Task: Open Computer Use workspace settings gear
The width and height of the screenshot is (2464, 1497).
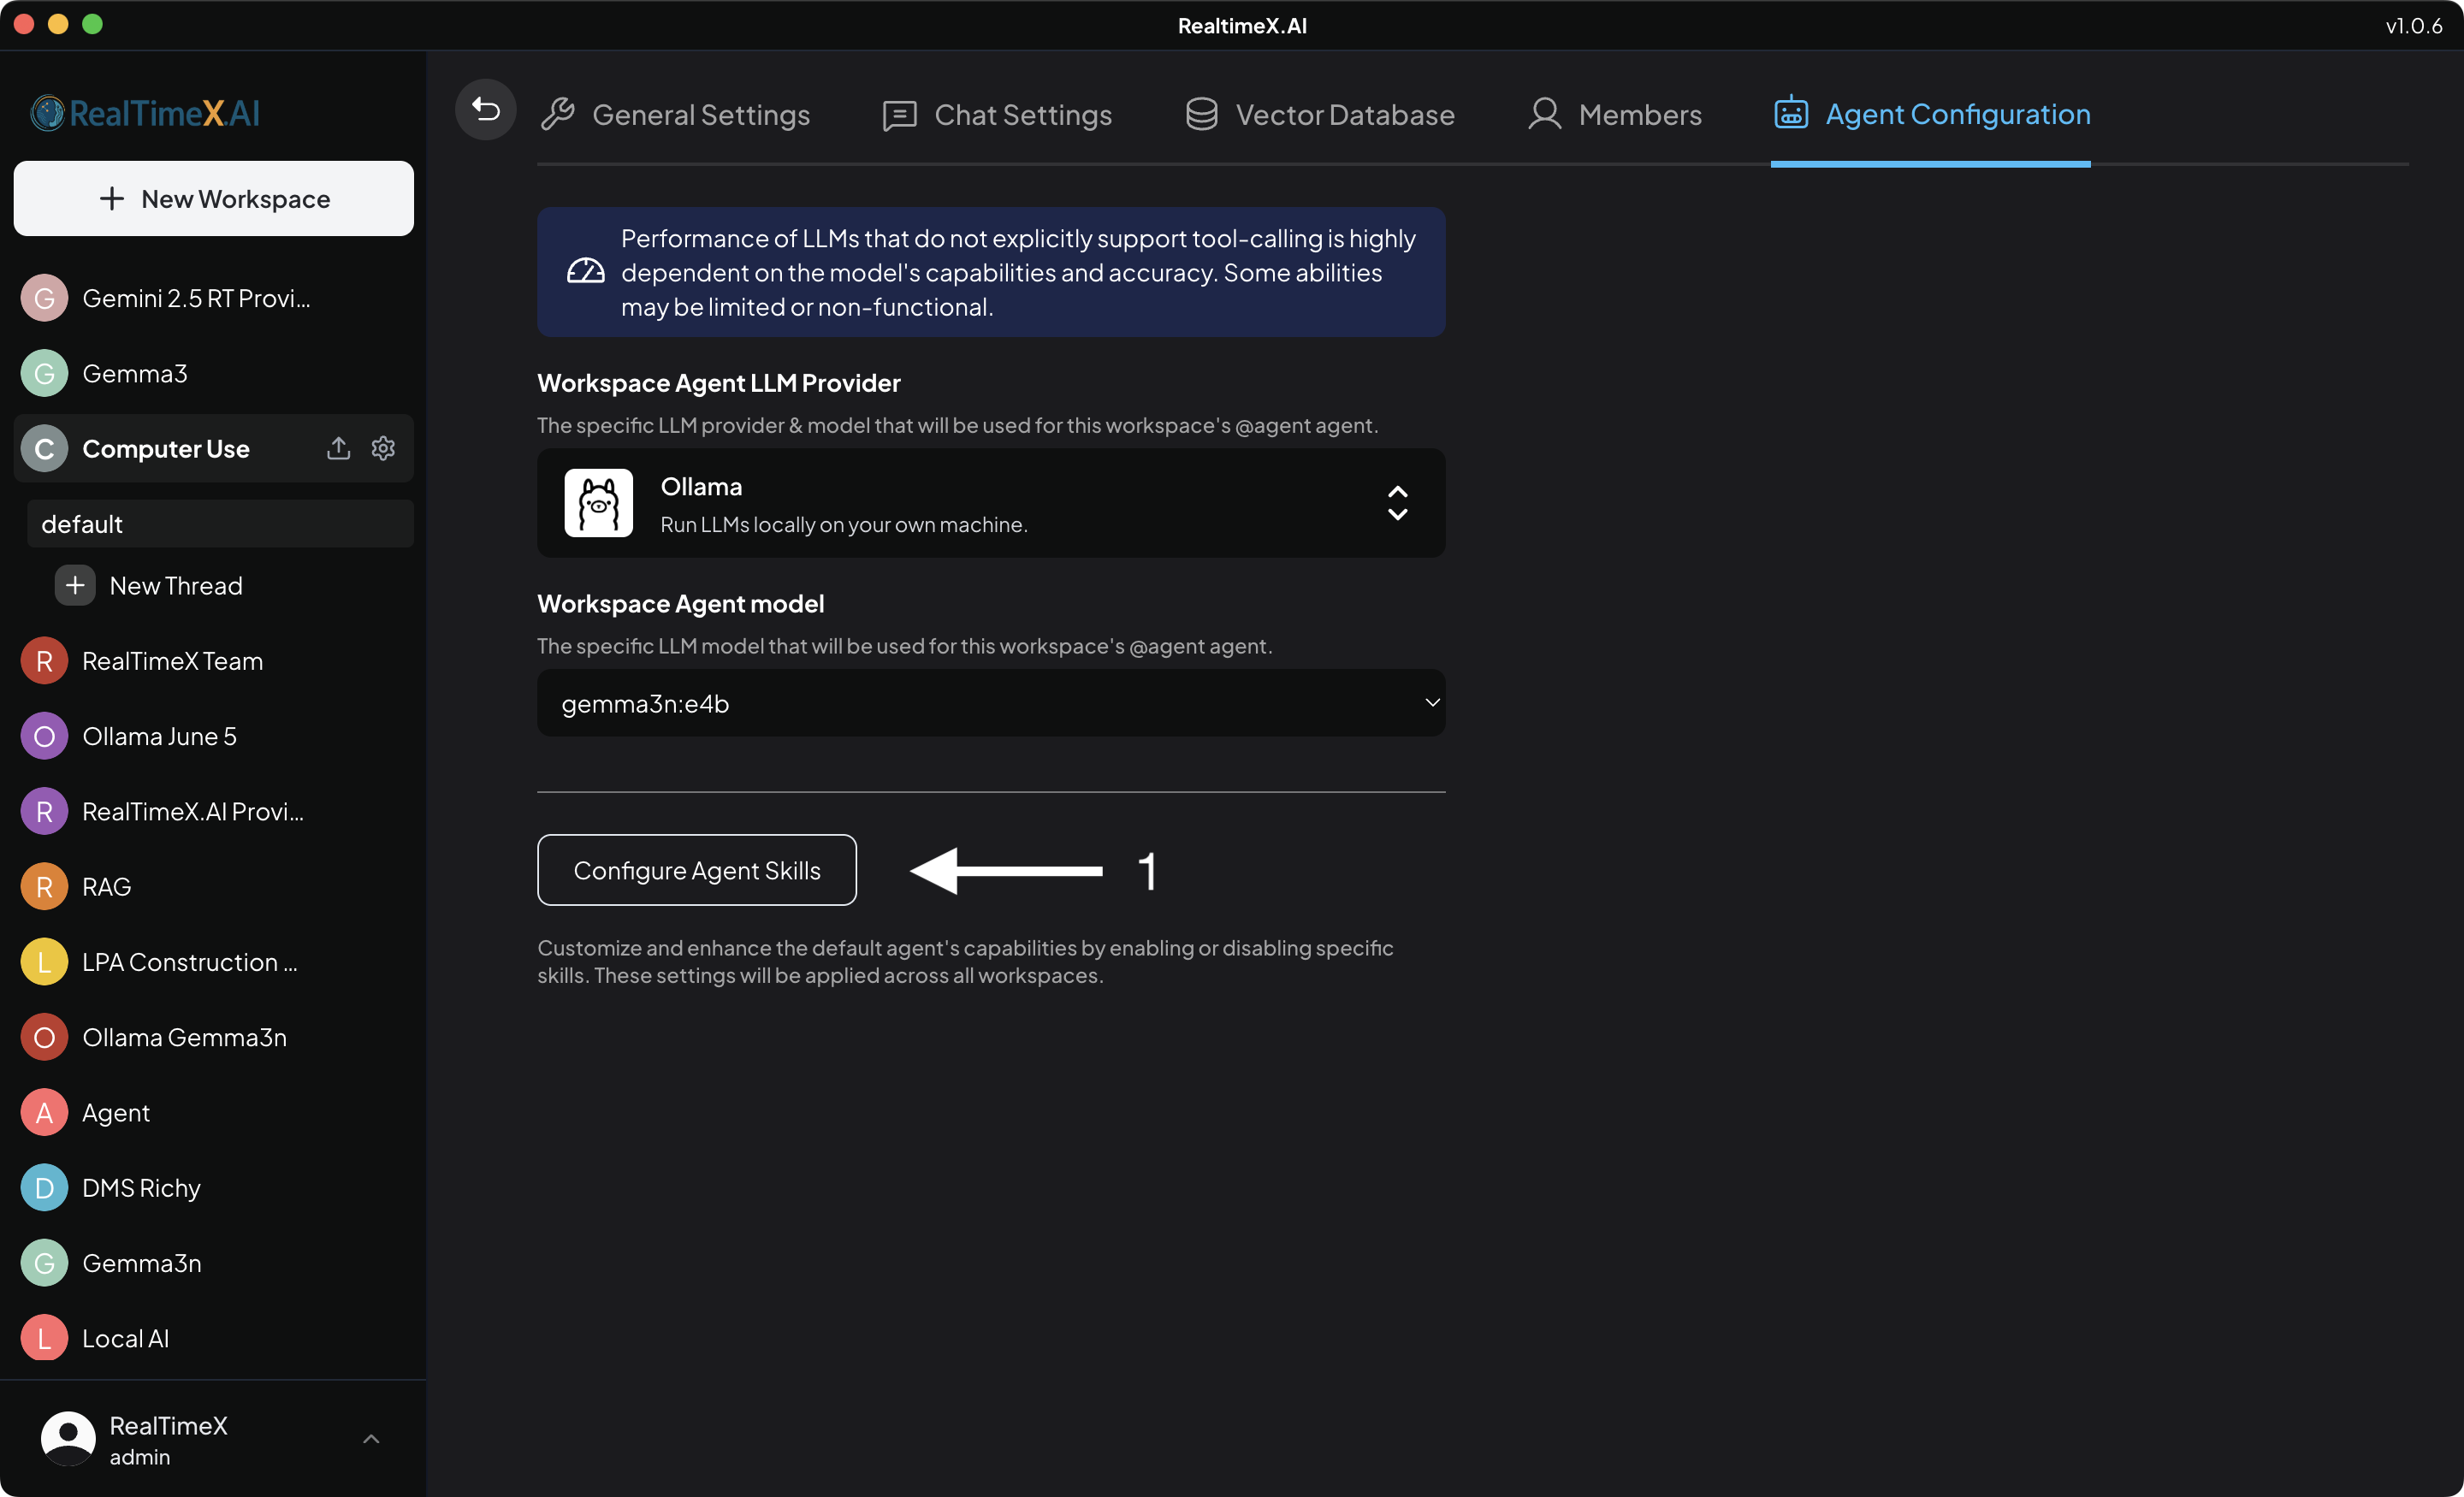Action: [383, 448]
